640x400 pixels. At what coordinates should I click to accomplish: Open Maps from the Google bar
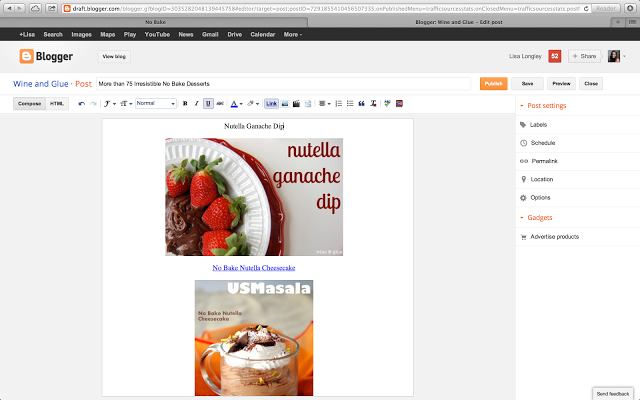[108, 35]
